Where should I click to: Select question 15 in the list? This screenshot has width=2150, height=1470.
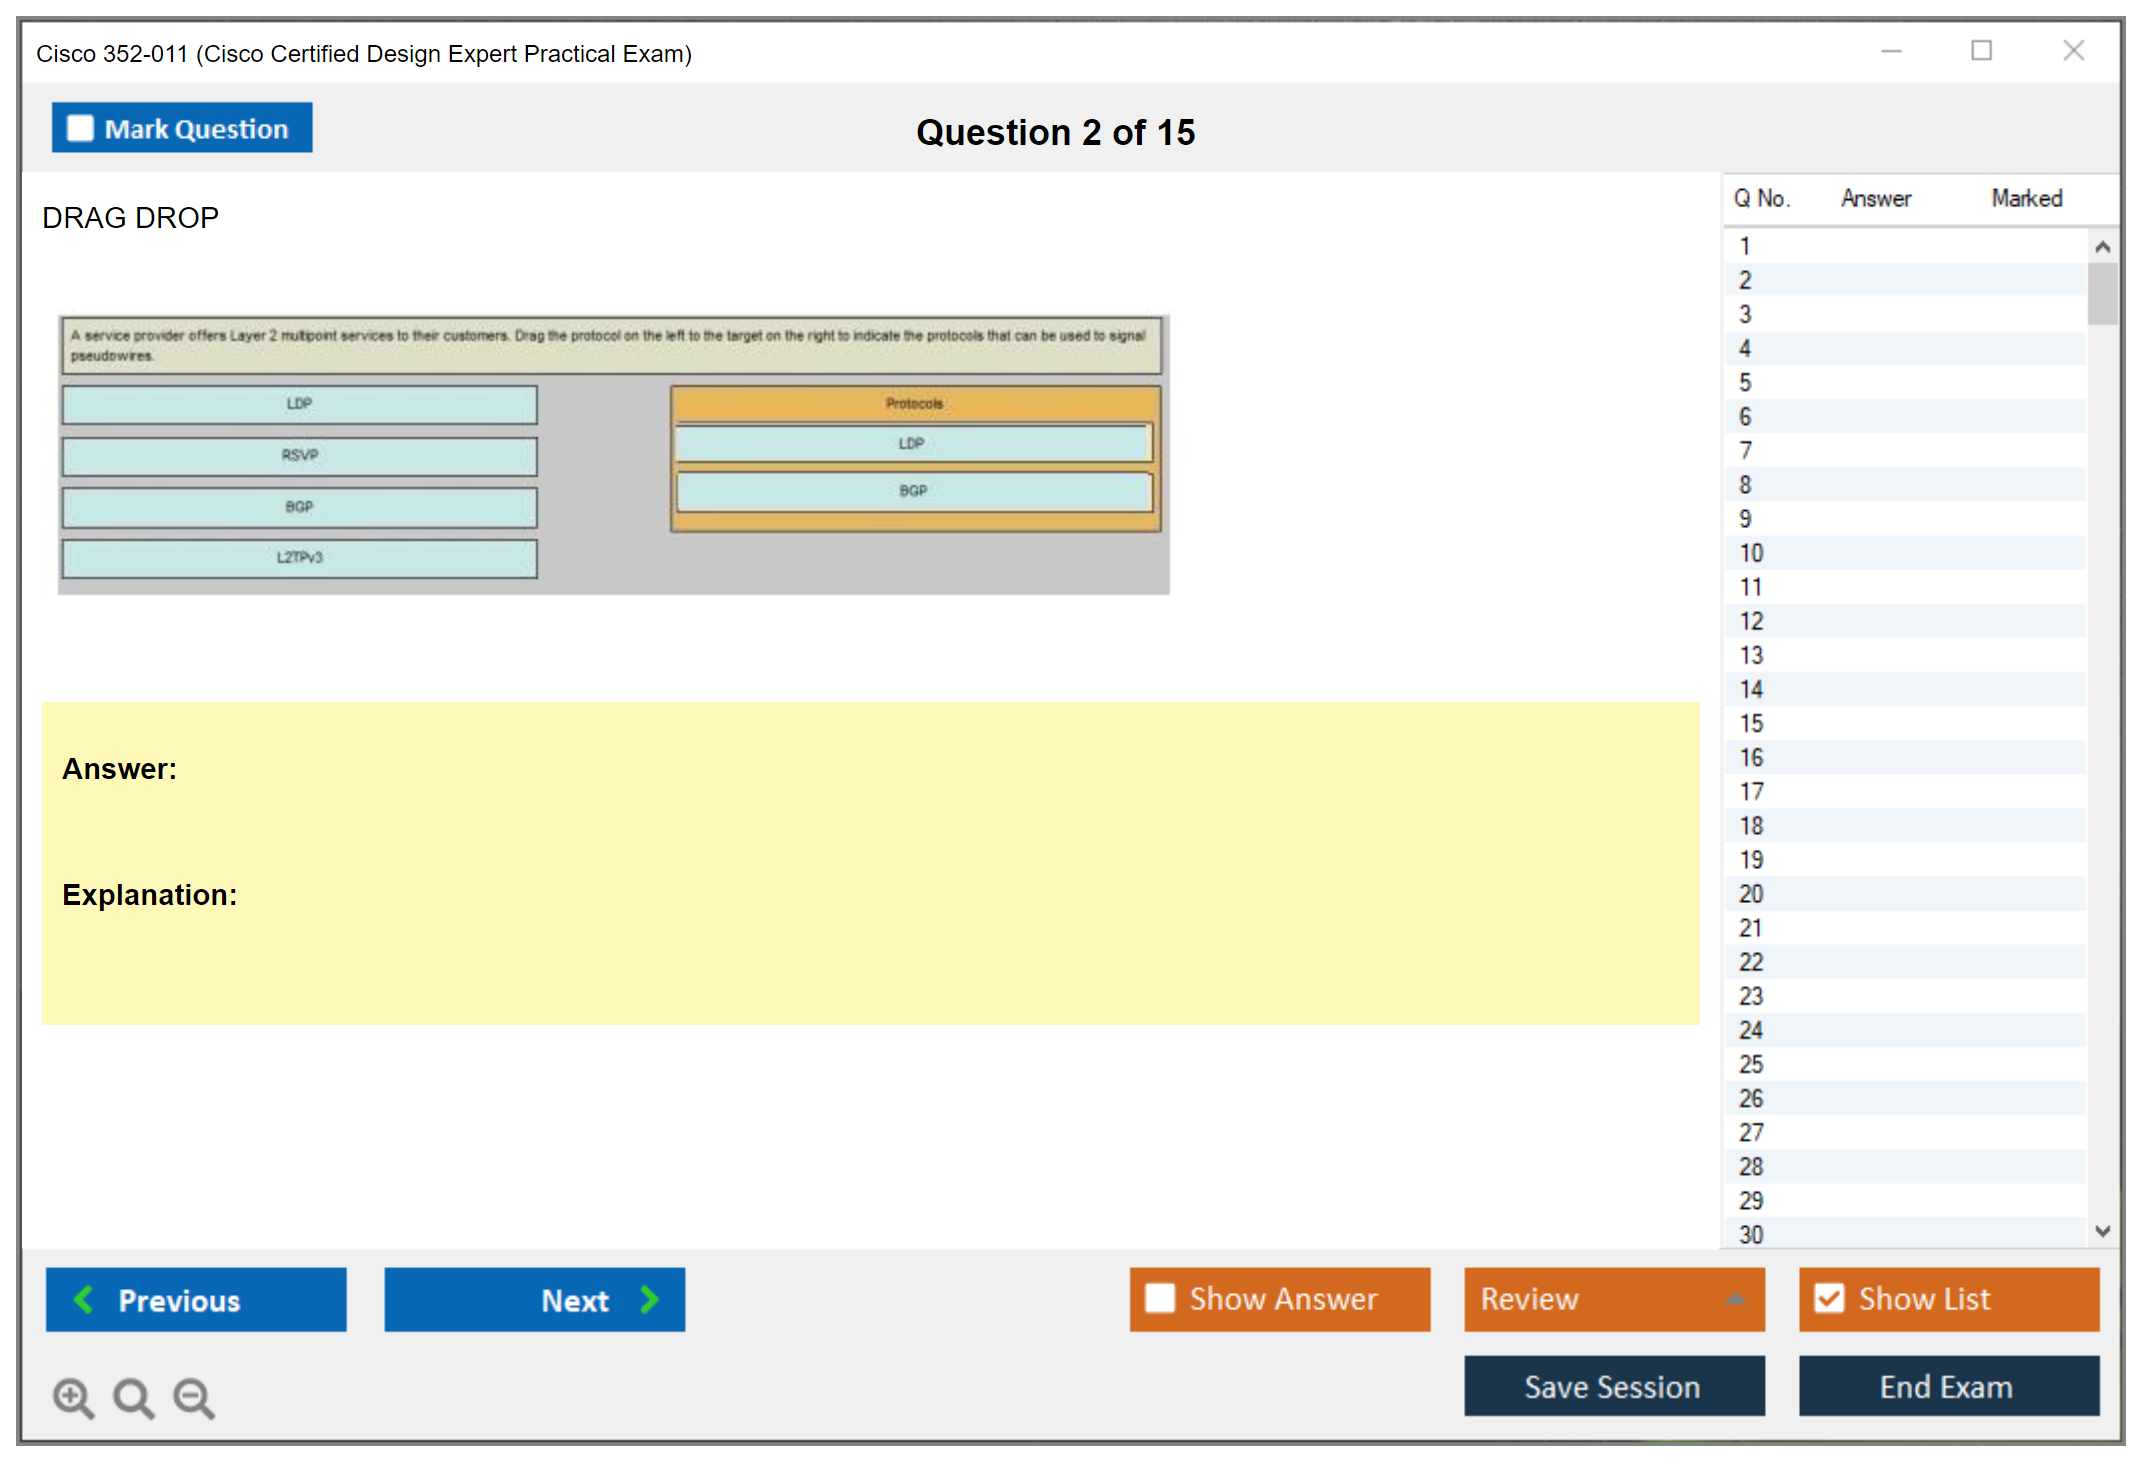pos(1752,723)
